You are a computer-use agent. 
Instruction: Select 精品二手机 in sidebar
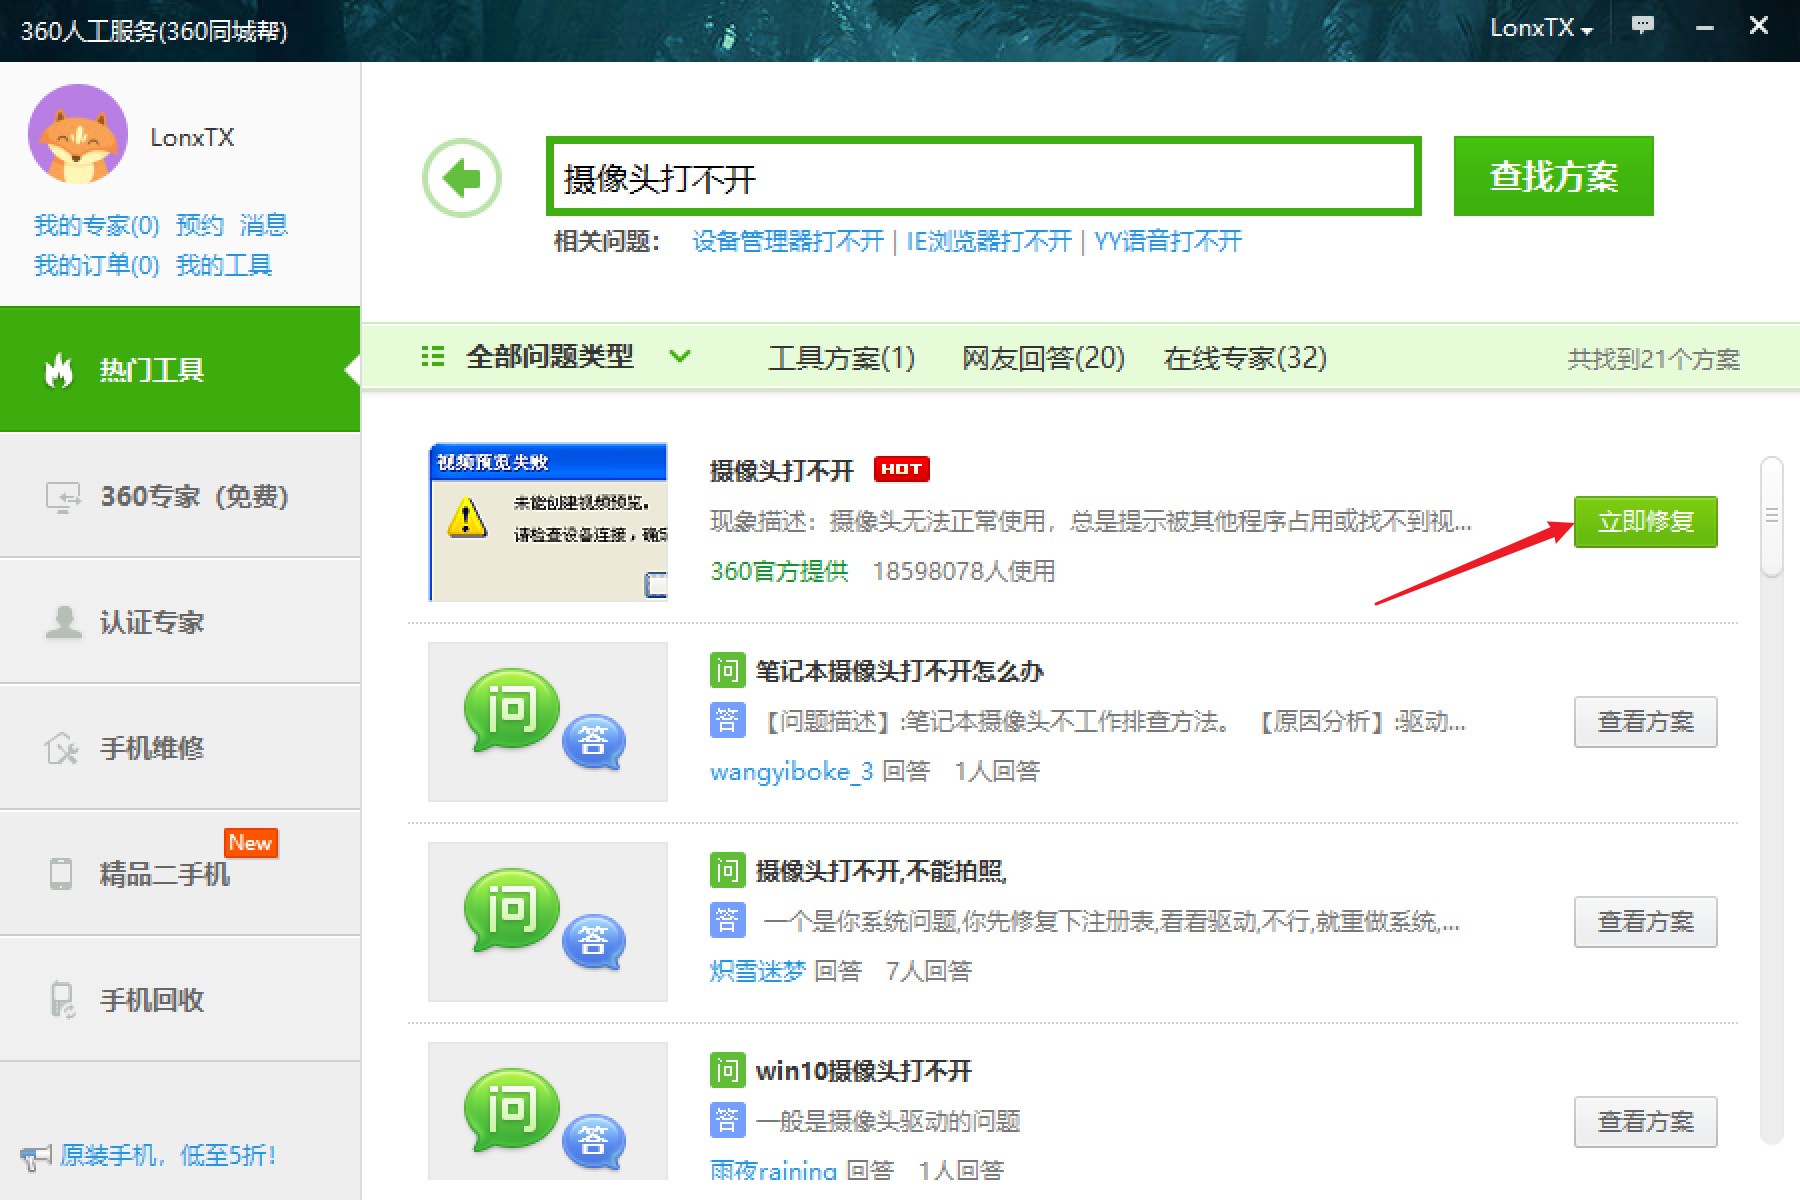pos(180,874)
